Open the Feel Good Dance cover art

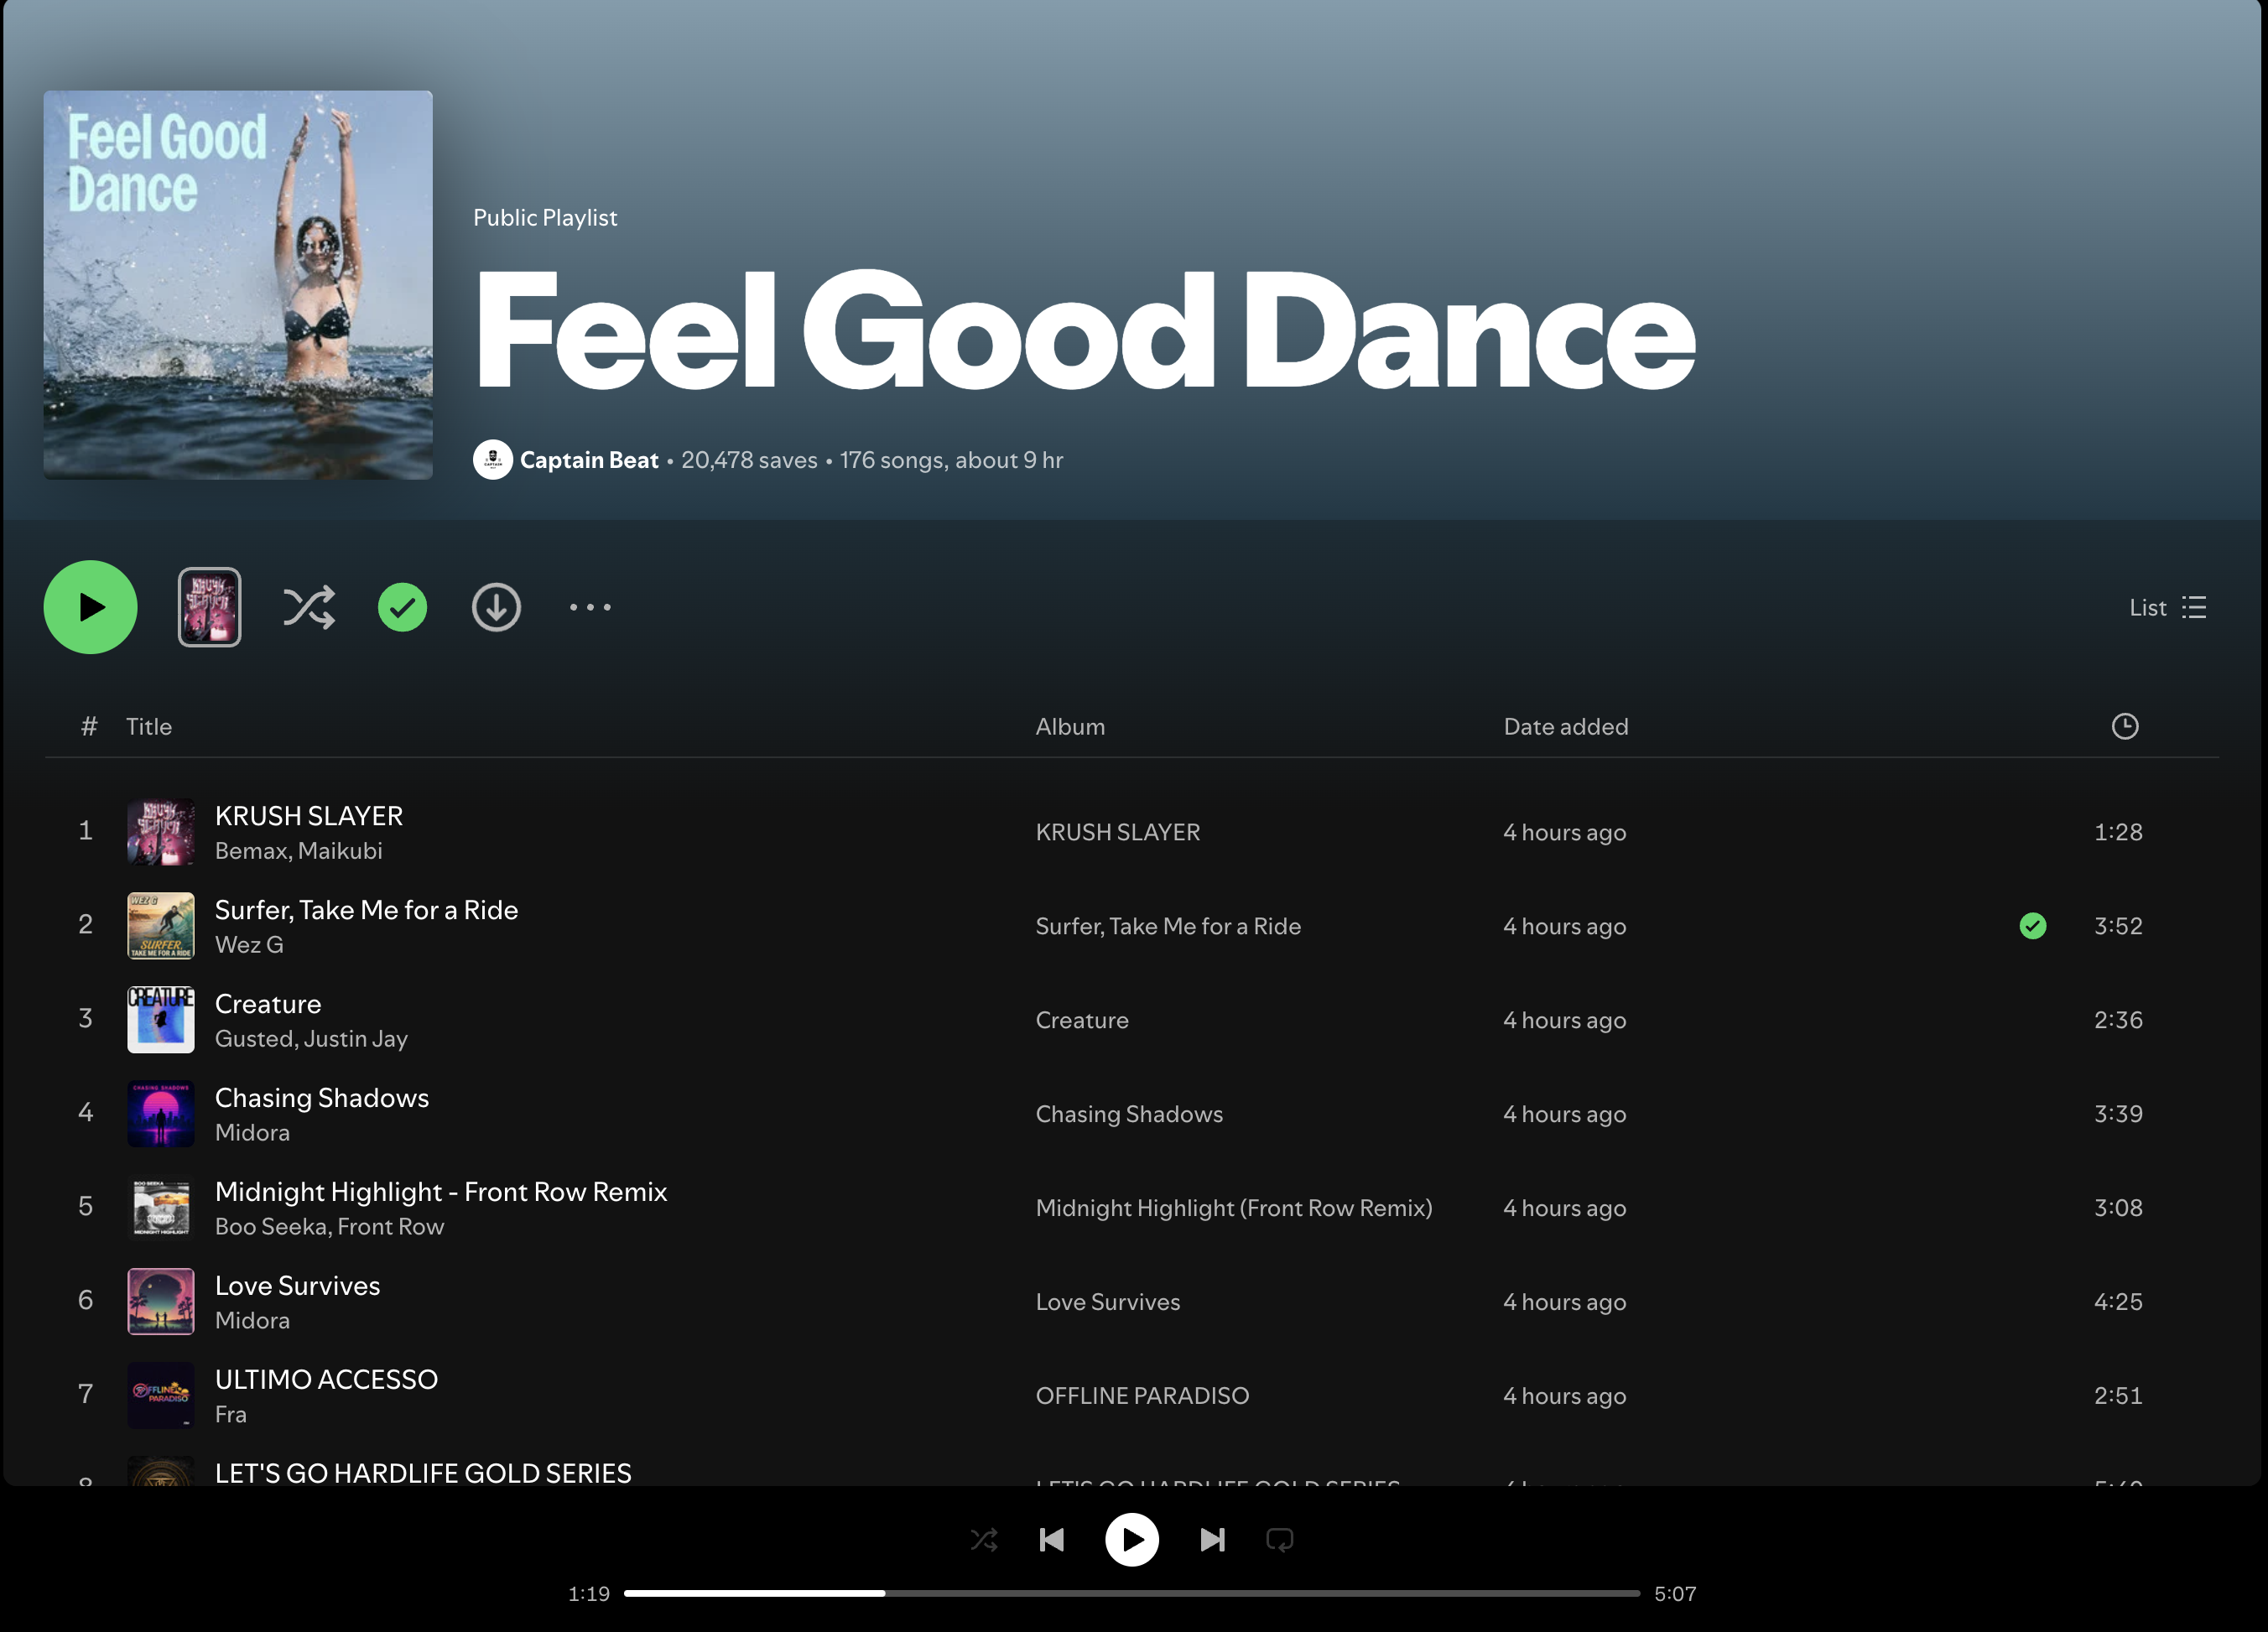click(x=238, y=285)
